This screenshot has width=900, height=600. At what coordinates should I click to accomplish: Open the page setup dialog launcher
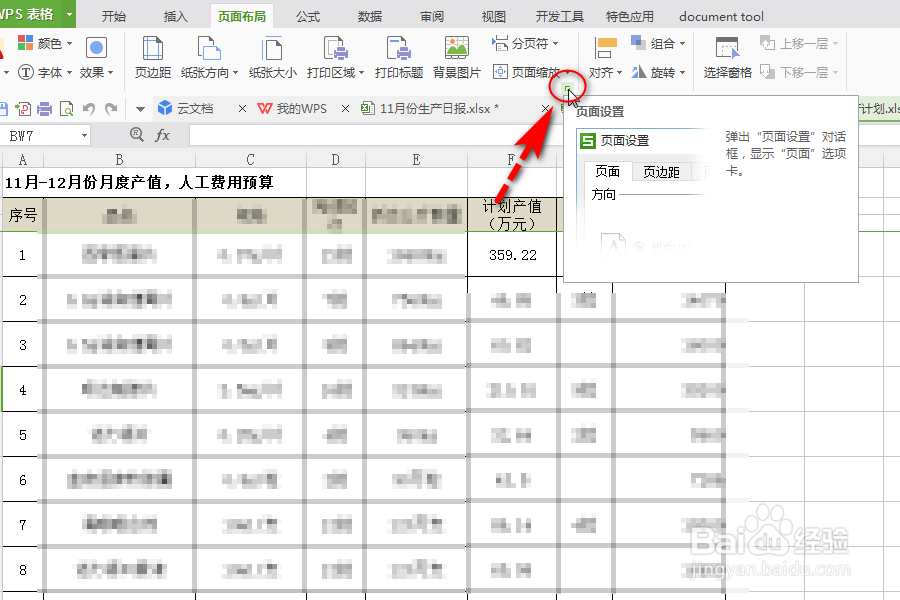[x=567, y=88]
